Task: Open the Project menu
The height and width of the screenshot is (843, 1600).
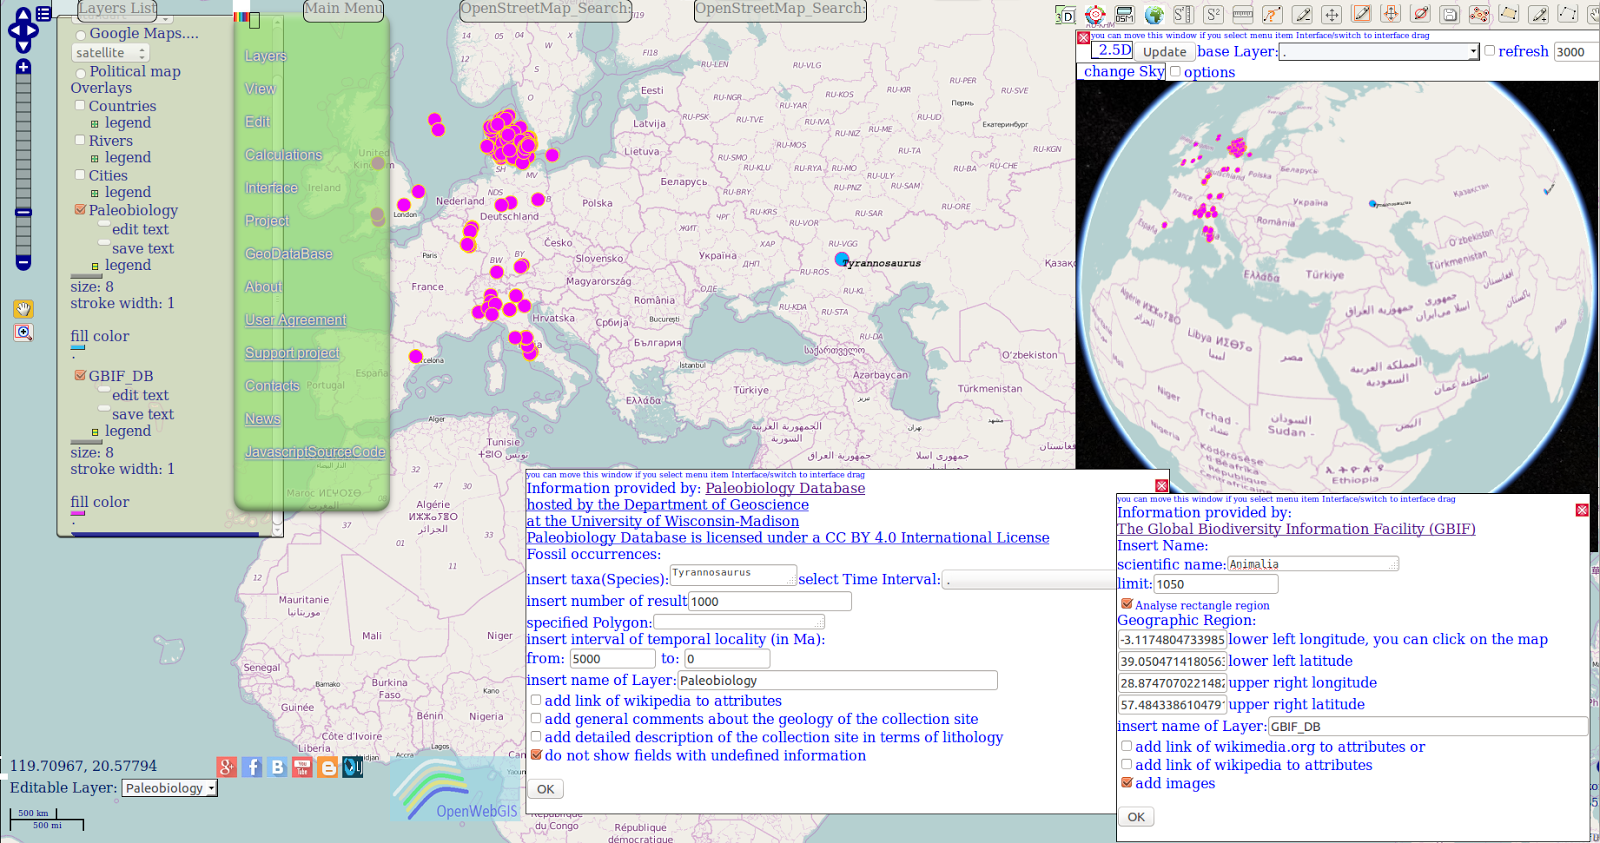Action: (x=267, y=221)
